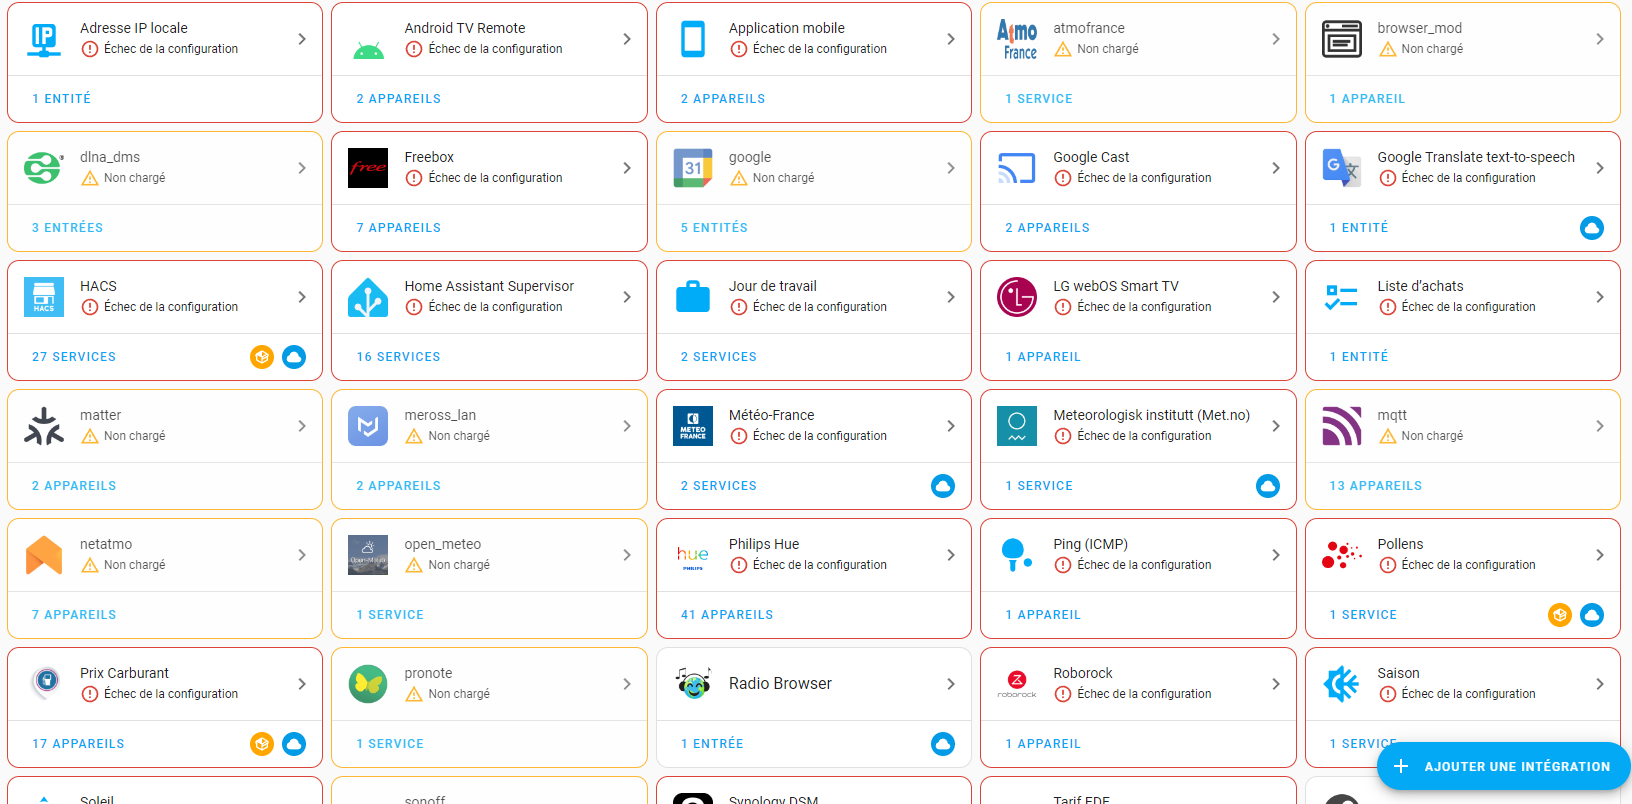Click the meross_lan logo
The width and height of the screenshot is (1632, 804).
pos(368,426)
